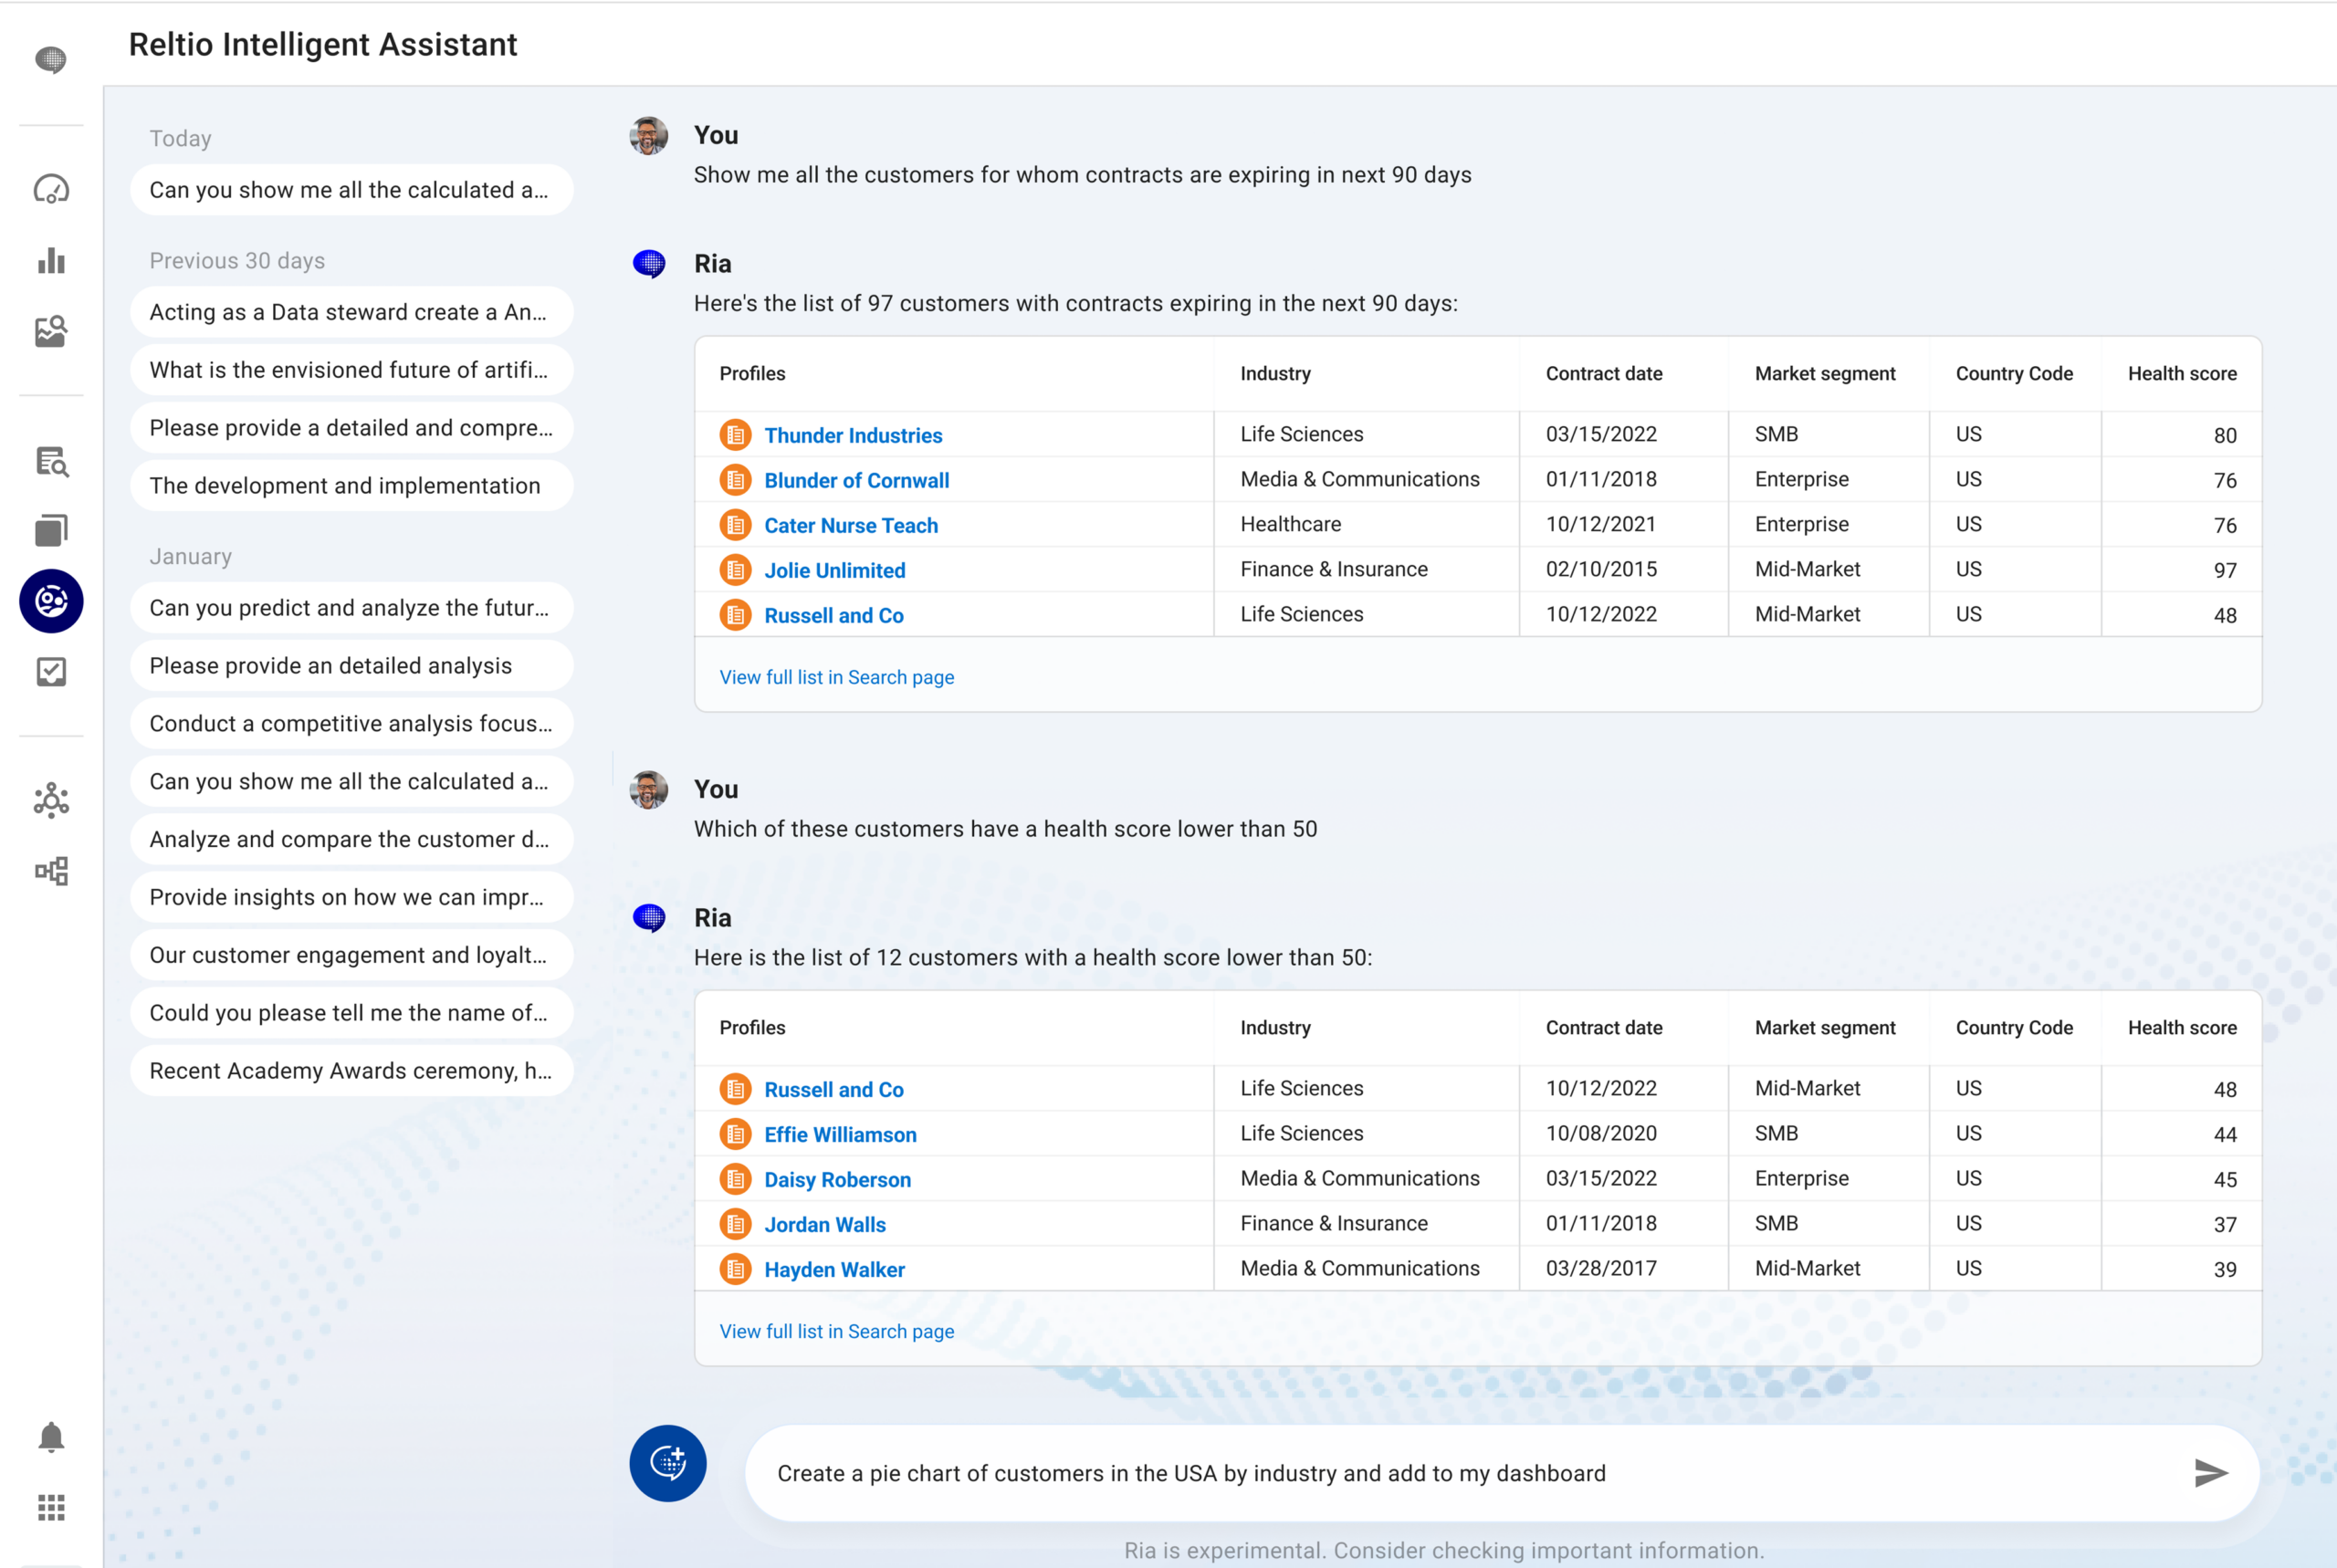Select Can you predict and analyze future conversation

(351, 607)
